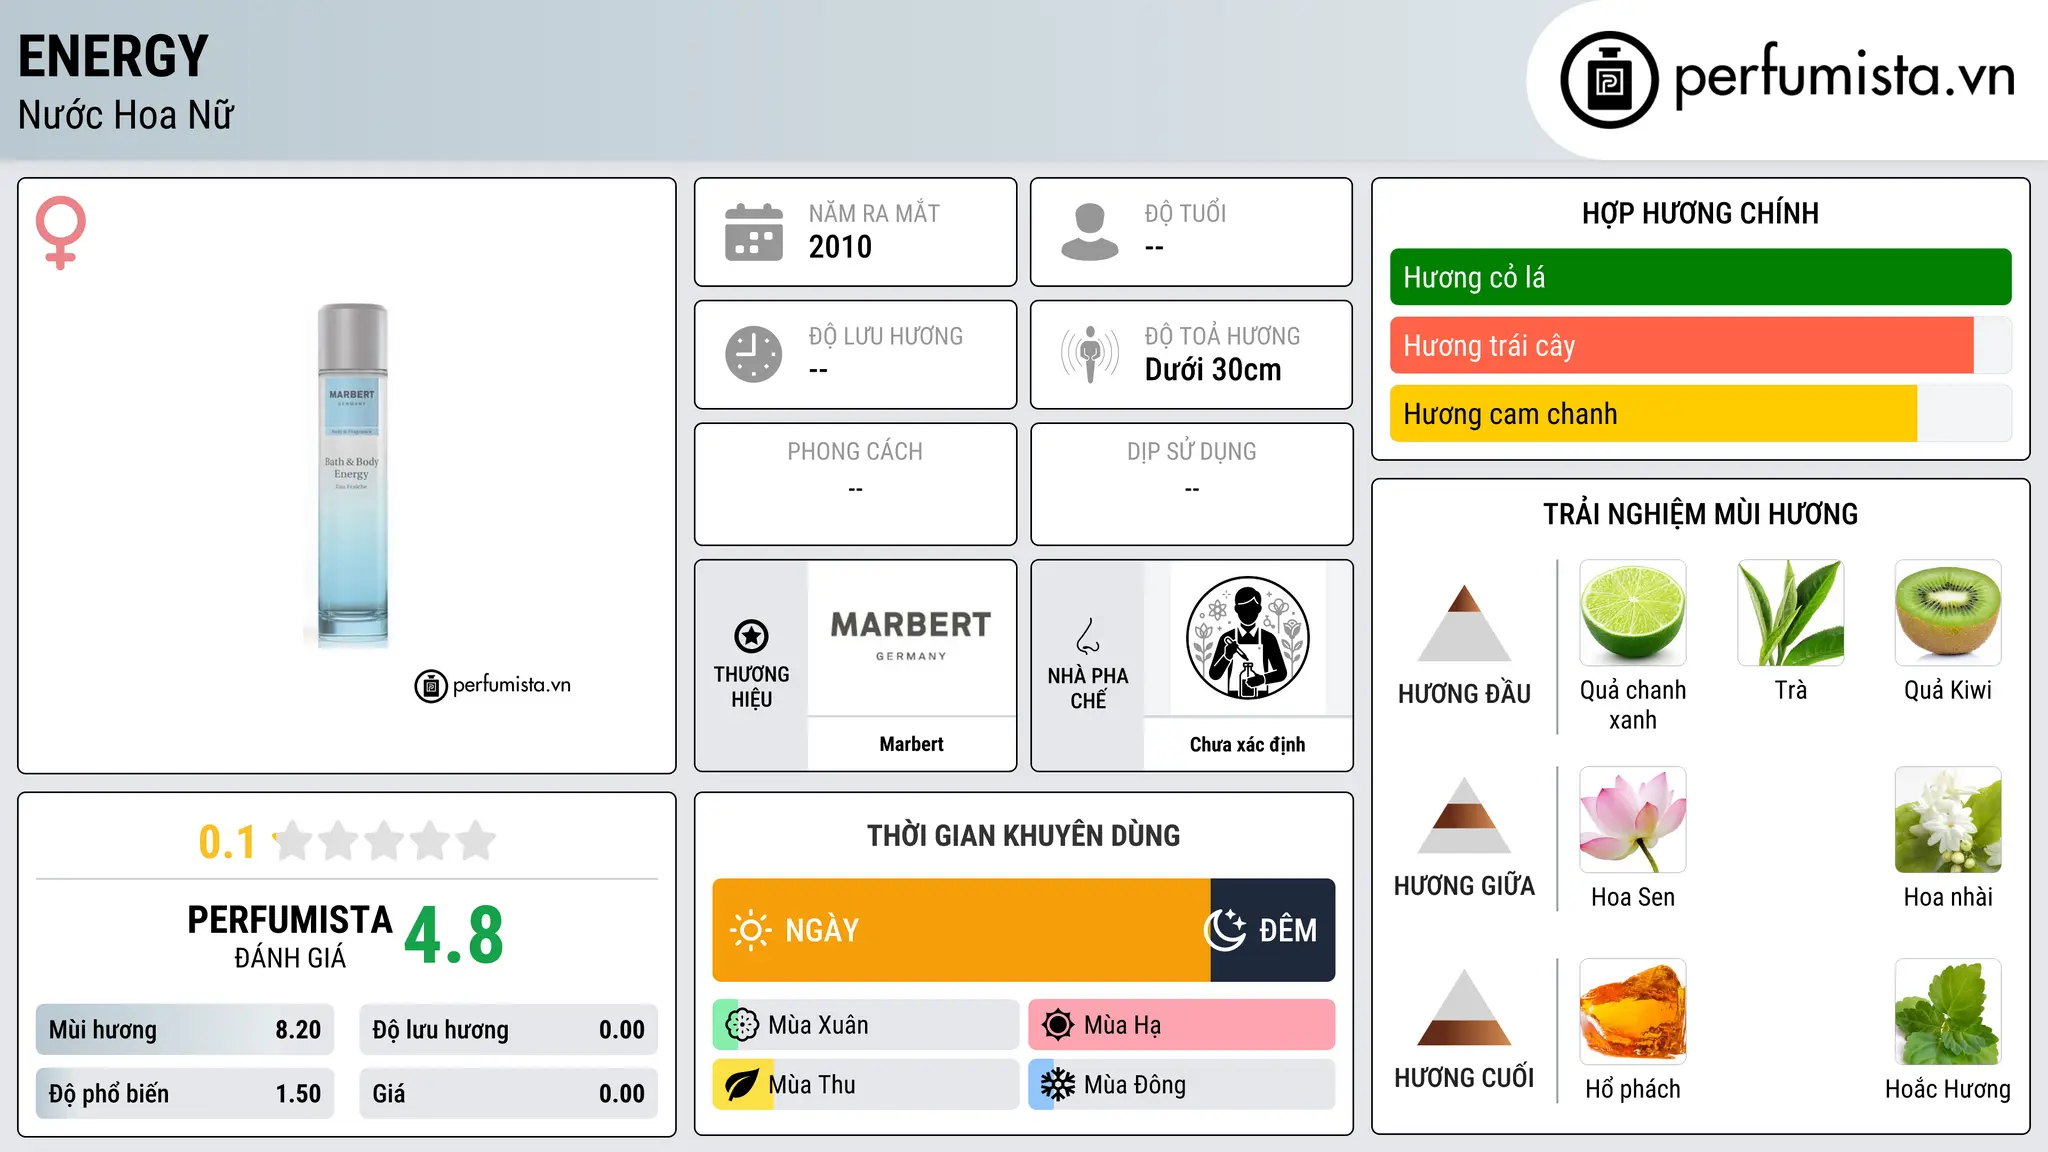Click the launch year value 2010

point(840,247)
